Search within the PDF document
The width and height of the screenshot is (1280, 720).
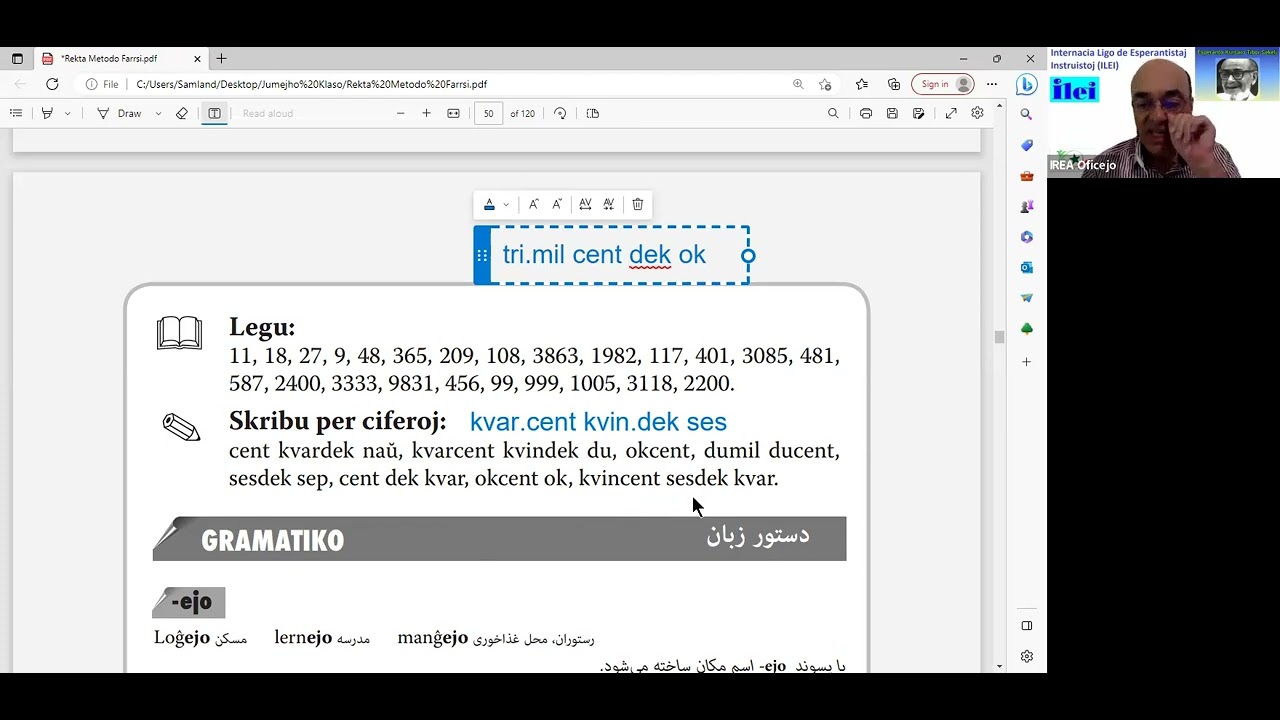tap(833, 113)
